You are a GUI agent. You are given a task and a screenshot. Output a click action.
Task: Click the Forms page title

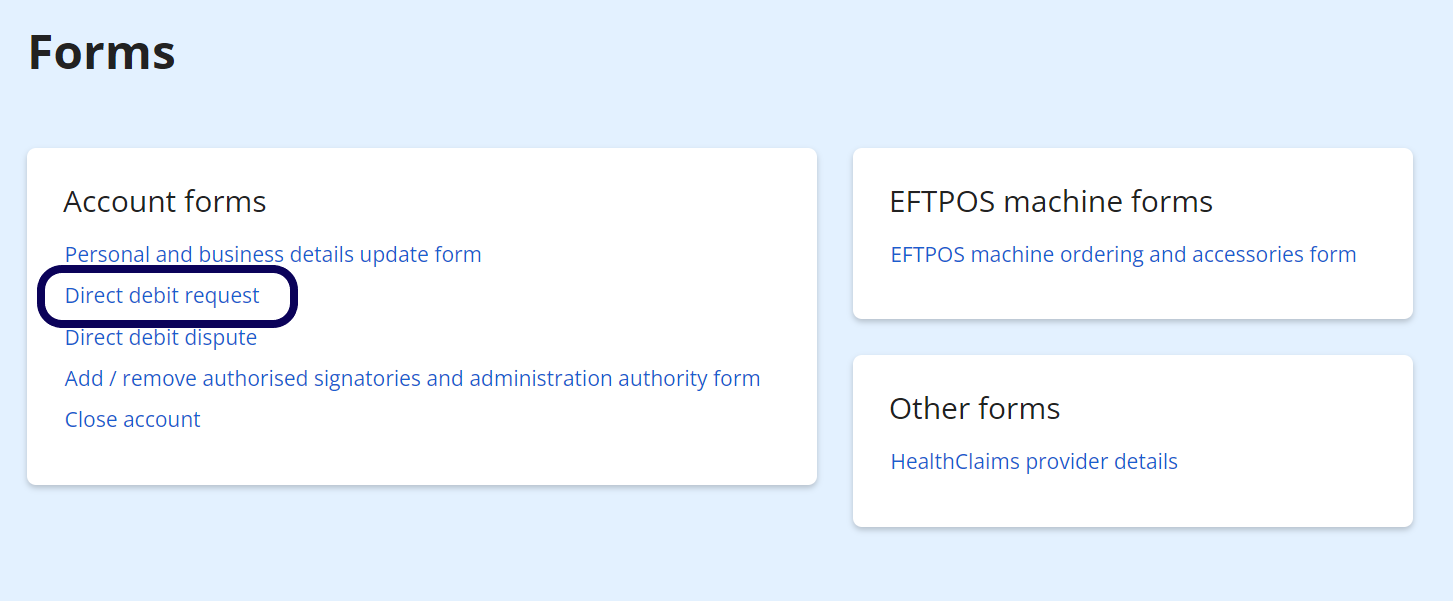(x=102, y=53)
